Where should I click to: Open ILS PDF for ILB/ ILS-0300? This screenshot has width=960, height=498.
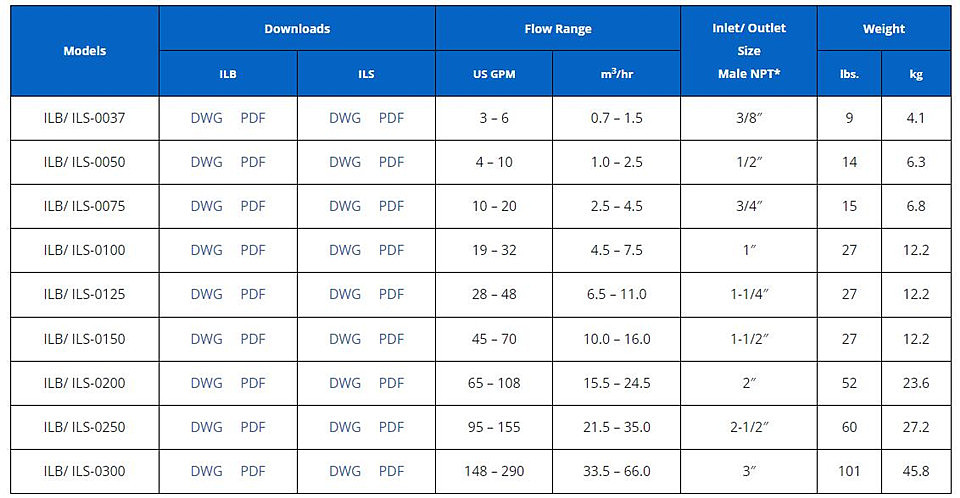[391, 471]
